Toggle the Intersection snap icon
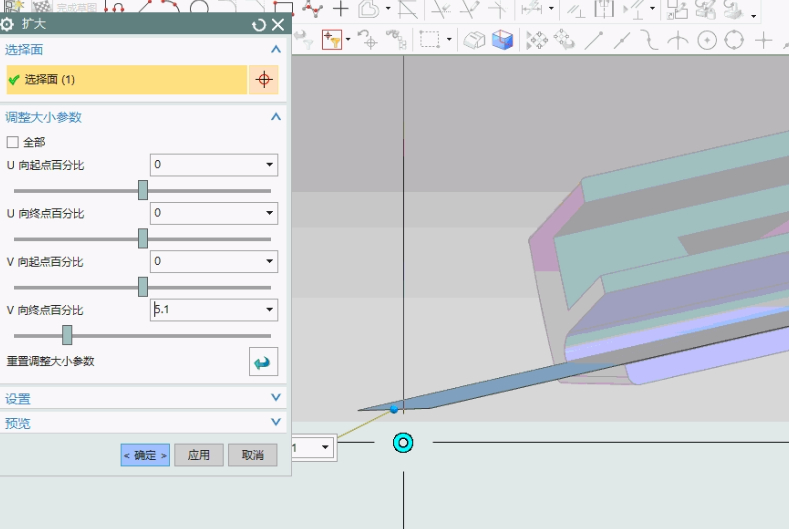This screenshot has width=789, height=529. click(x=678, y=40)
